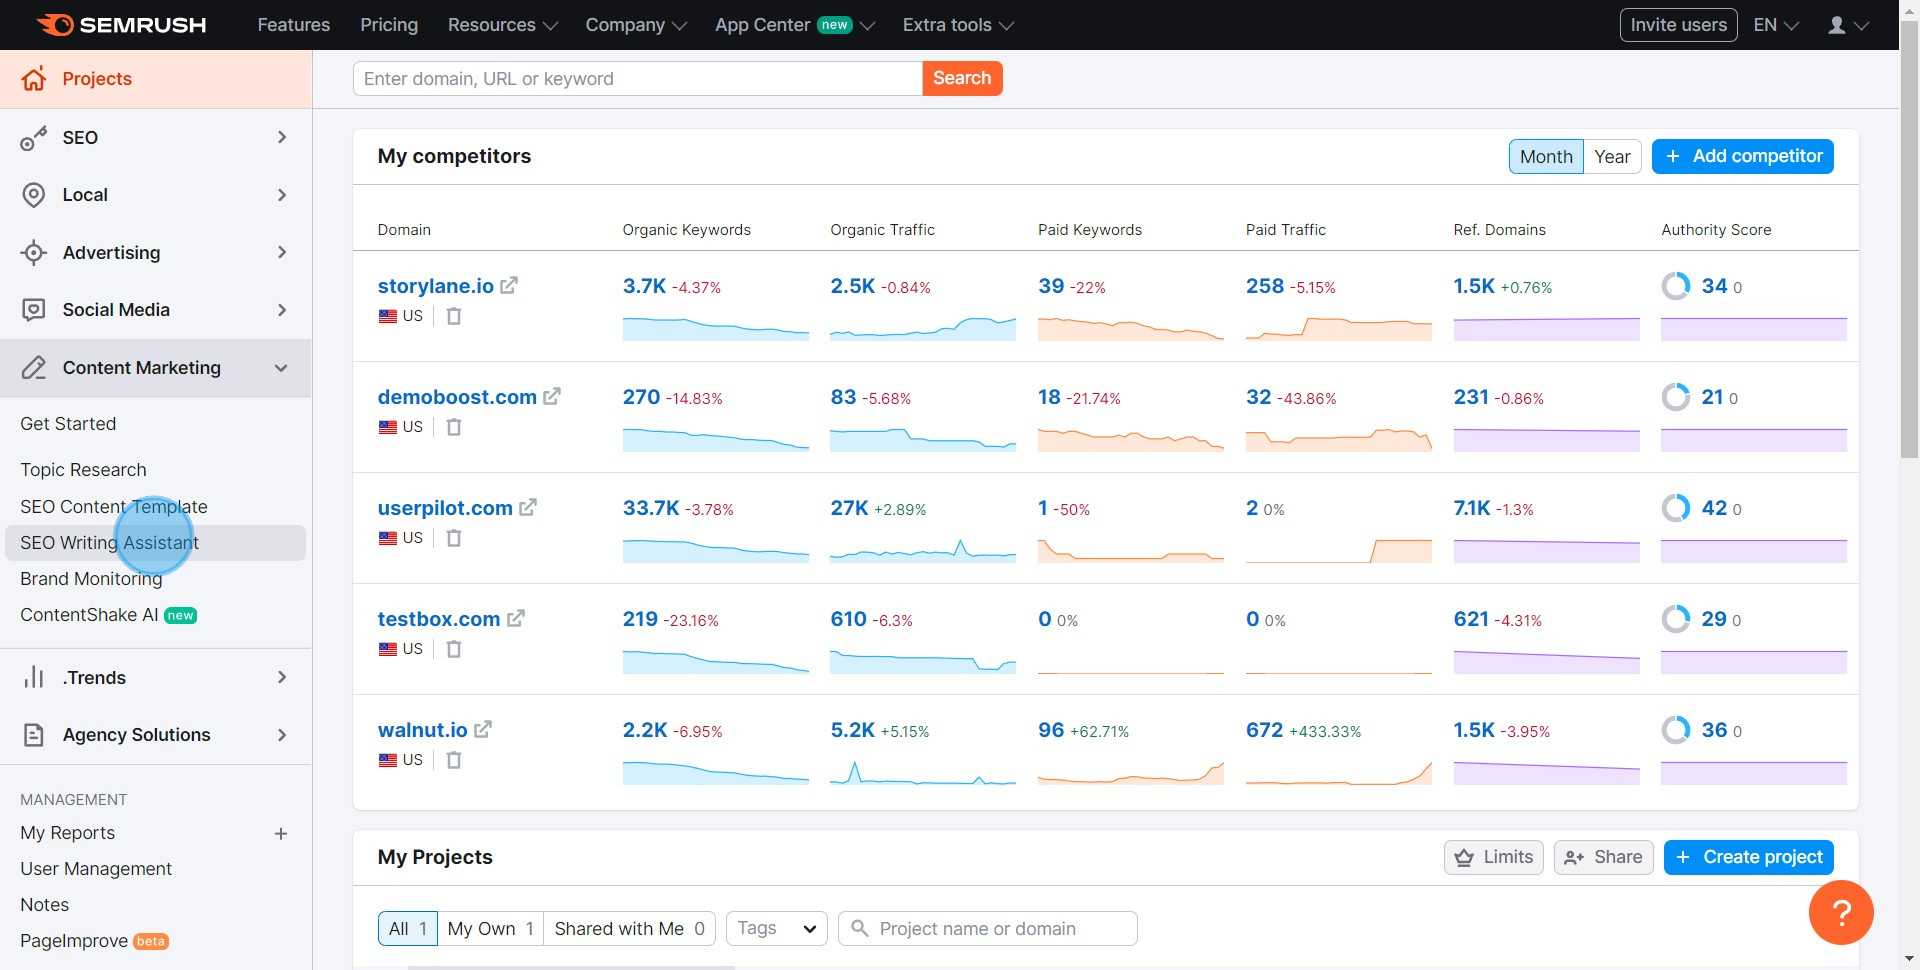Switch competitors view to Year
Viewport: 1920px width, 970px height.
click(1612, 157)
